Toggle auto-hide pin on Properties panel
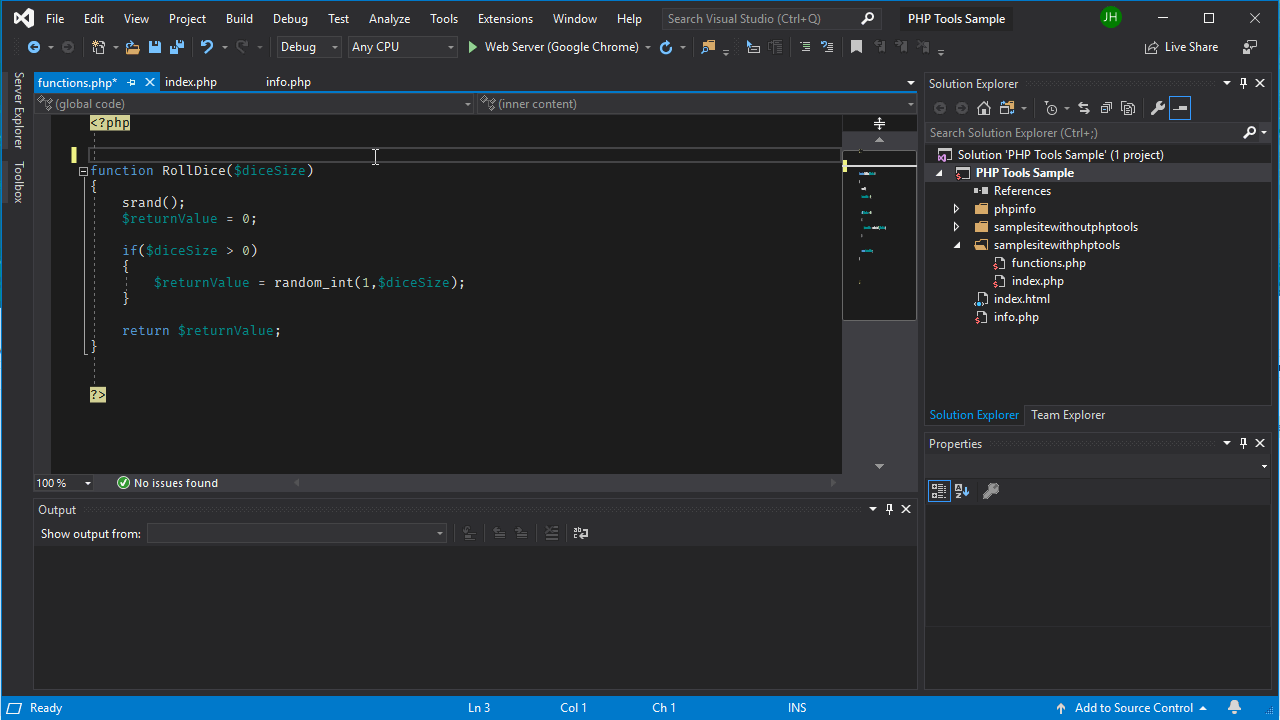 click(1243, 443)
